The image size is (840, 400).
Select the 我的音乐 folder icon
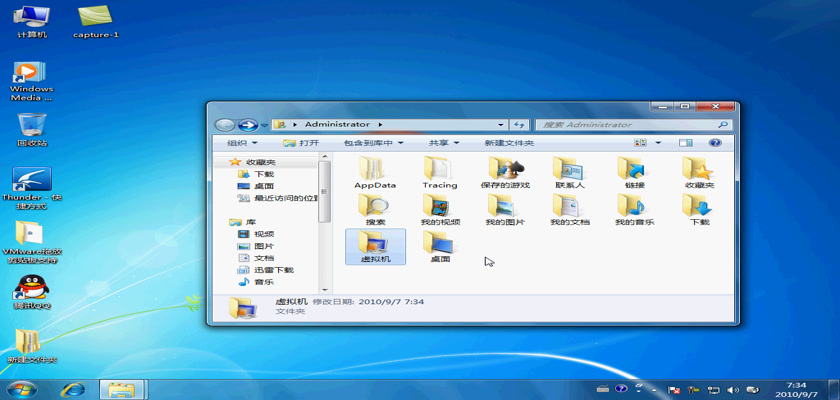tap(634, 206)
